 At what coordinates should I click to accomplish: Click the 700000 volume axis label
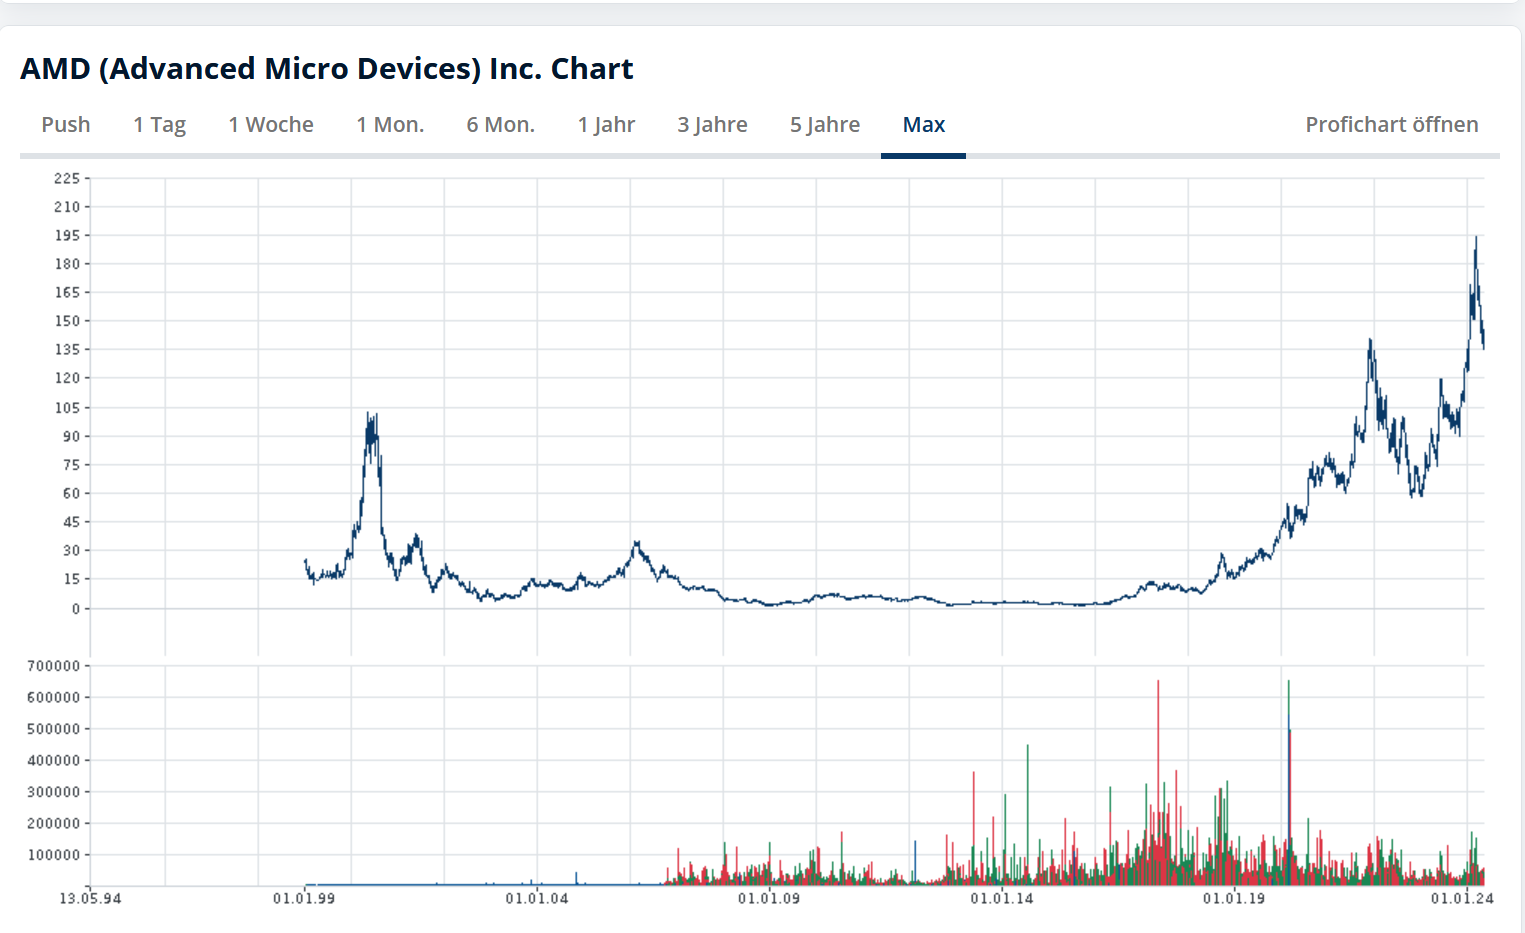click(x=54, y=666)
